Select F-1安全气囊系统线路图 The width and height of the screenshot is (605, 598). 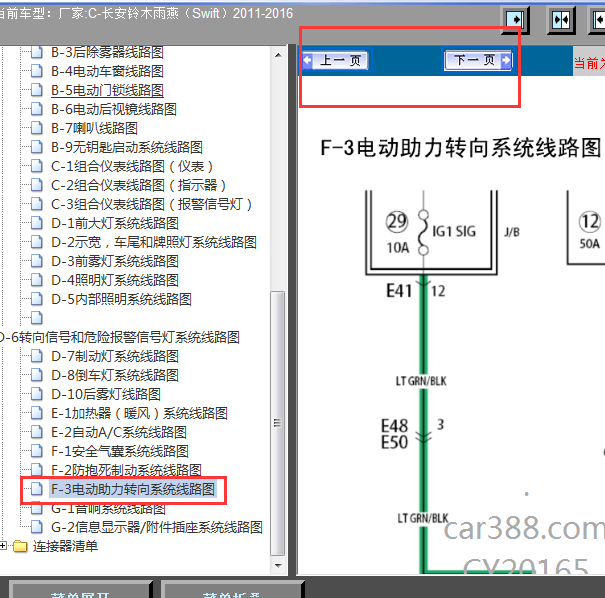point(120,451)
